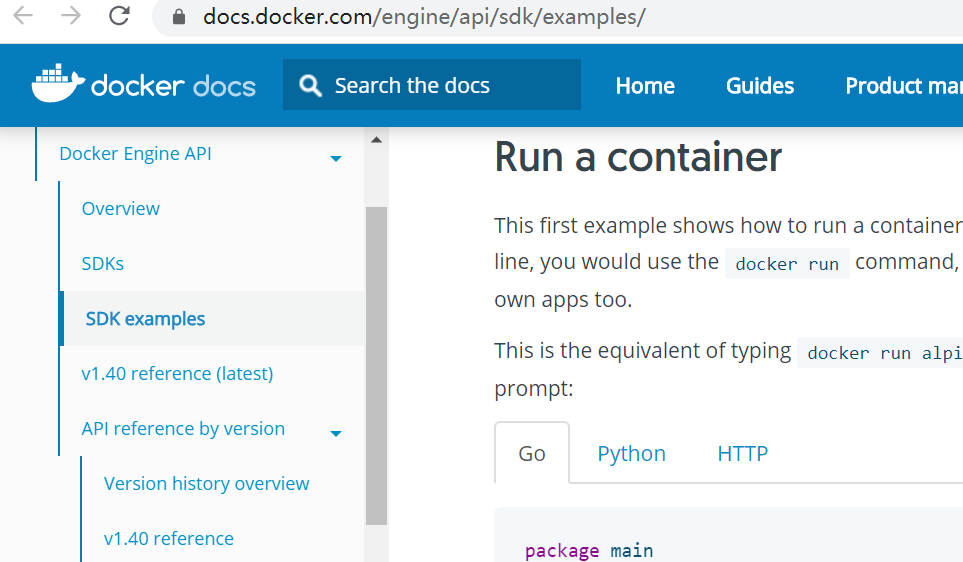Reload the page with refresh icon
The height and width of the screenshot is (562, 963).
(x=119, y=16)
